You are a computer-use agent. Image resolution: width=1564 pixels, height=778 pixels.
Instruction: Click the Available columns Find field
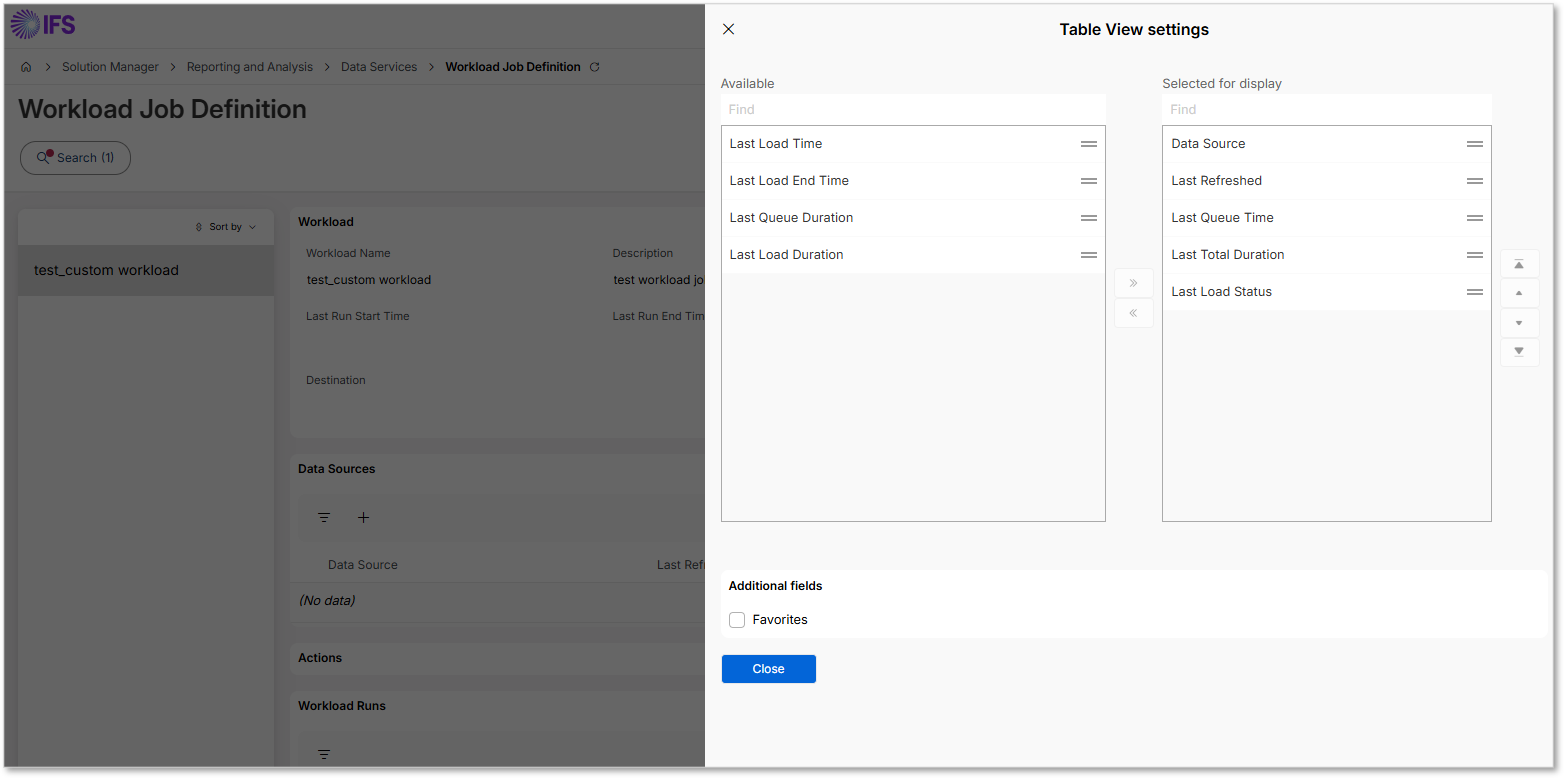tap(913, 109)
